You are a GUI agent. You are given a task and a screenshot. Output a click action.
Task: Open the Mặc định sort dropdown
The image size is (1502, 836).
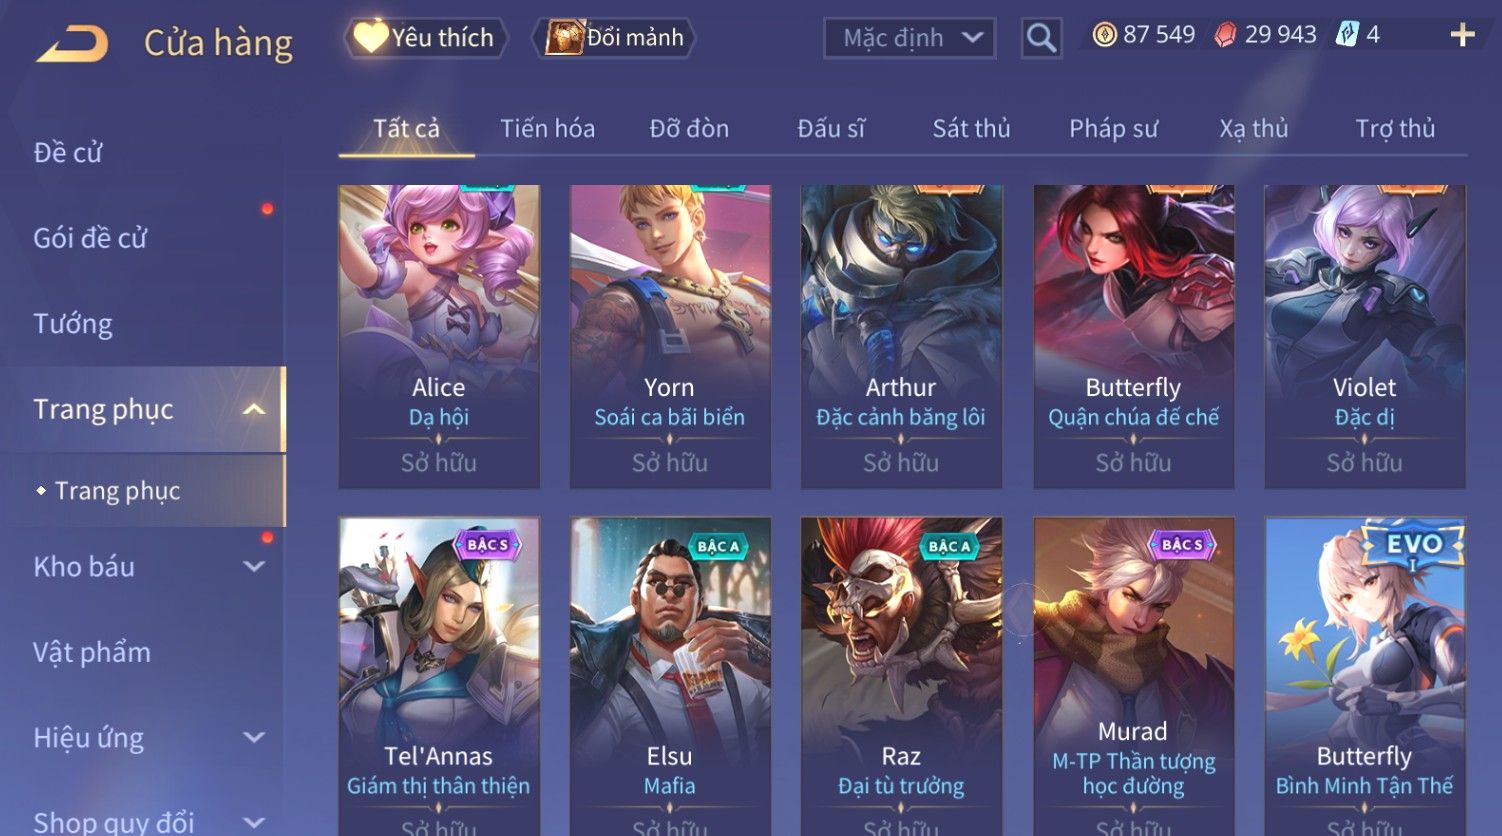tap(909, 38)
